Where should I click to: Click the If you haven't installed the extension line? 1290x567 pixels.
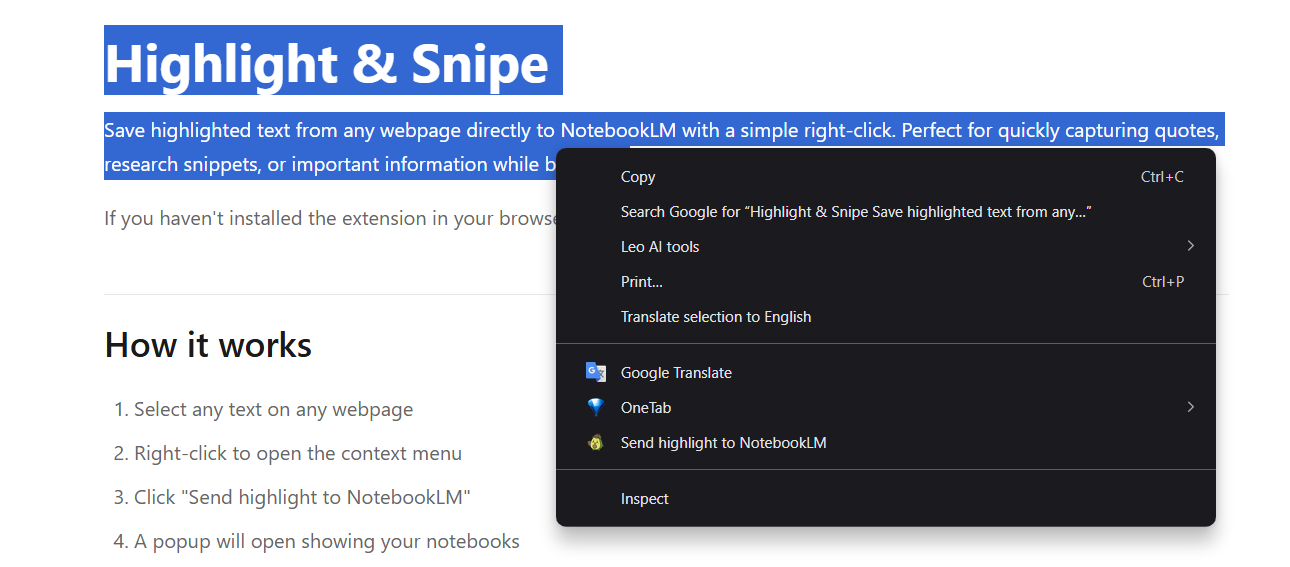[330, 218]
